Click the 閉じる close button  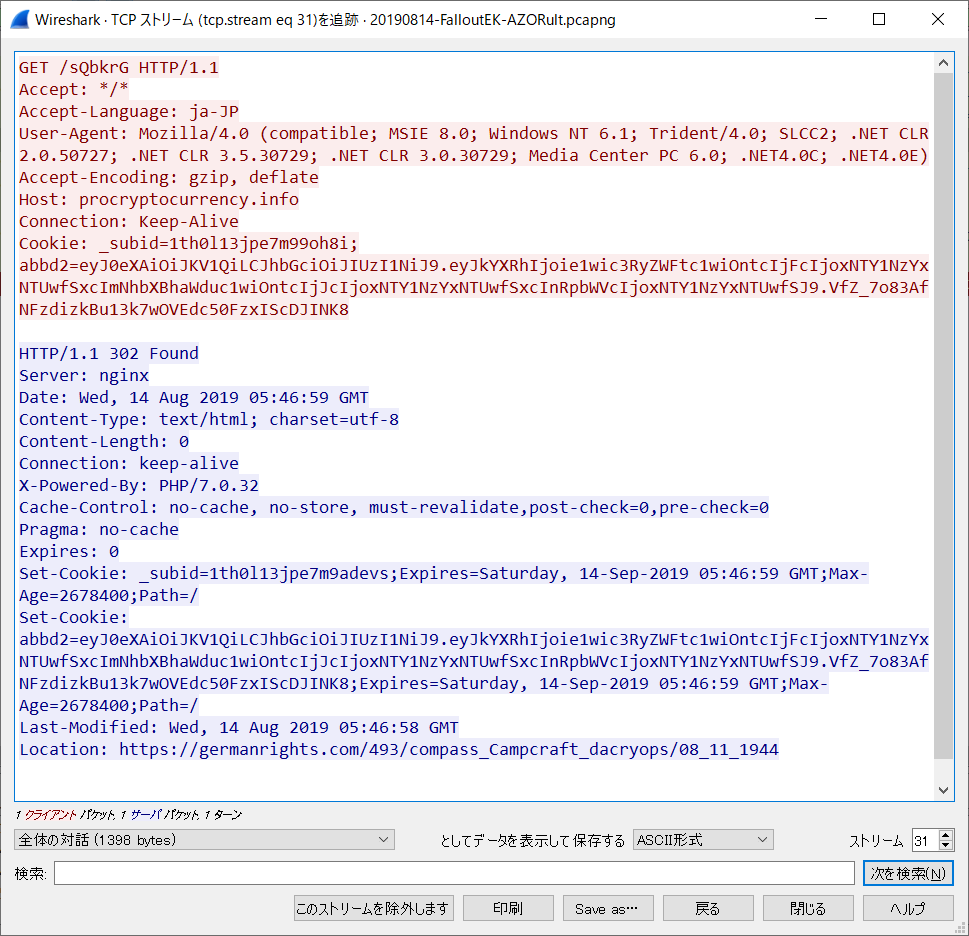[808, 908]
